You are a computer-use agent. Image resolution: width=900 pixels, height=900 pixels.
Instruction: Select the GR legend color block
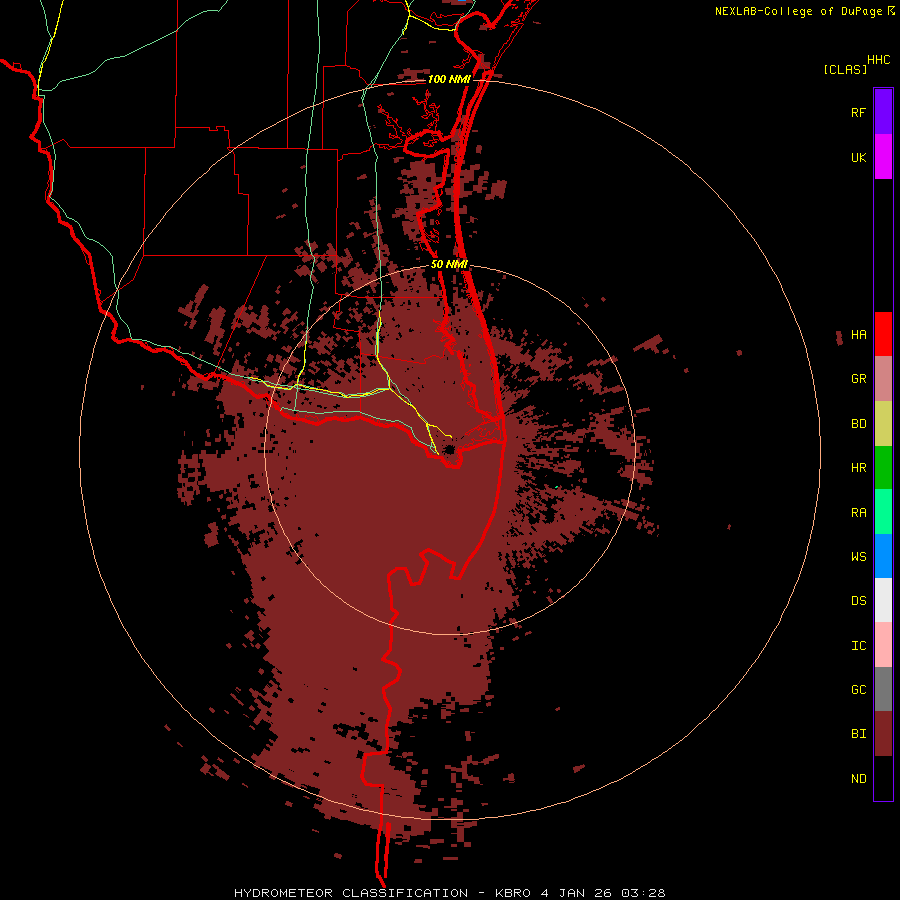point(883,379)
